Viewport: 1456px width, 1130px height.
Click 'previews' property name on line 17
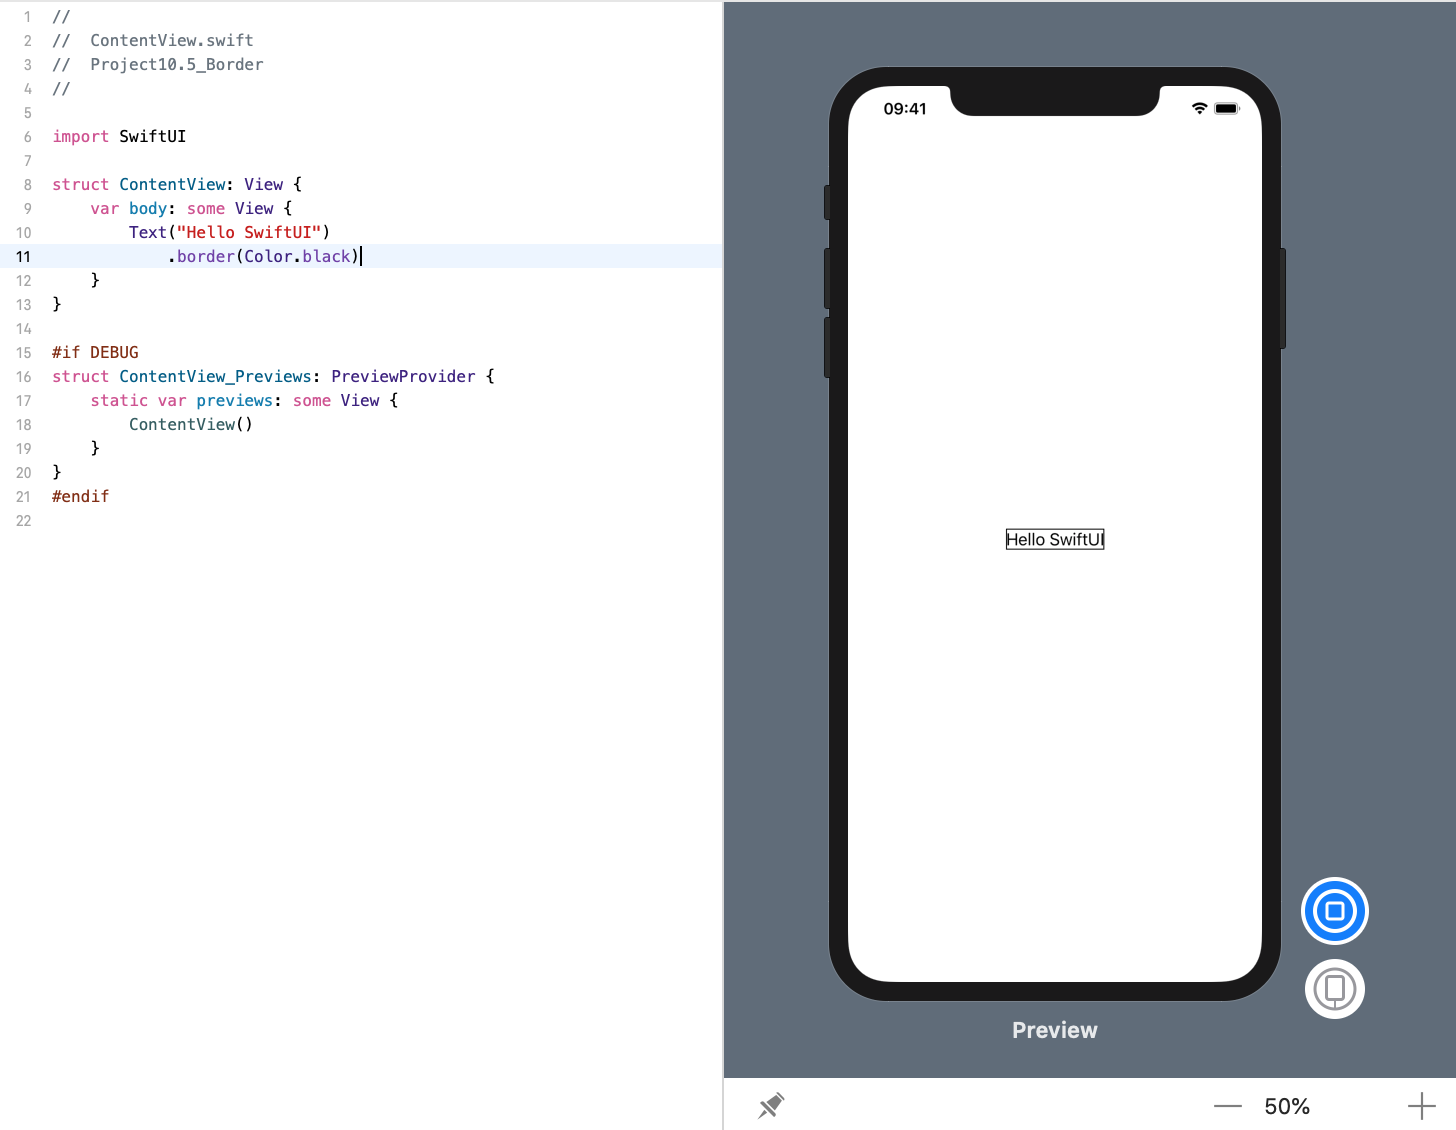click(234, 400)
